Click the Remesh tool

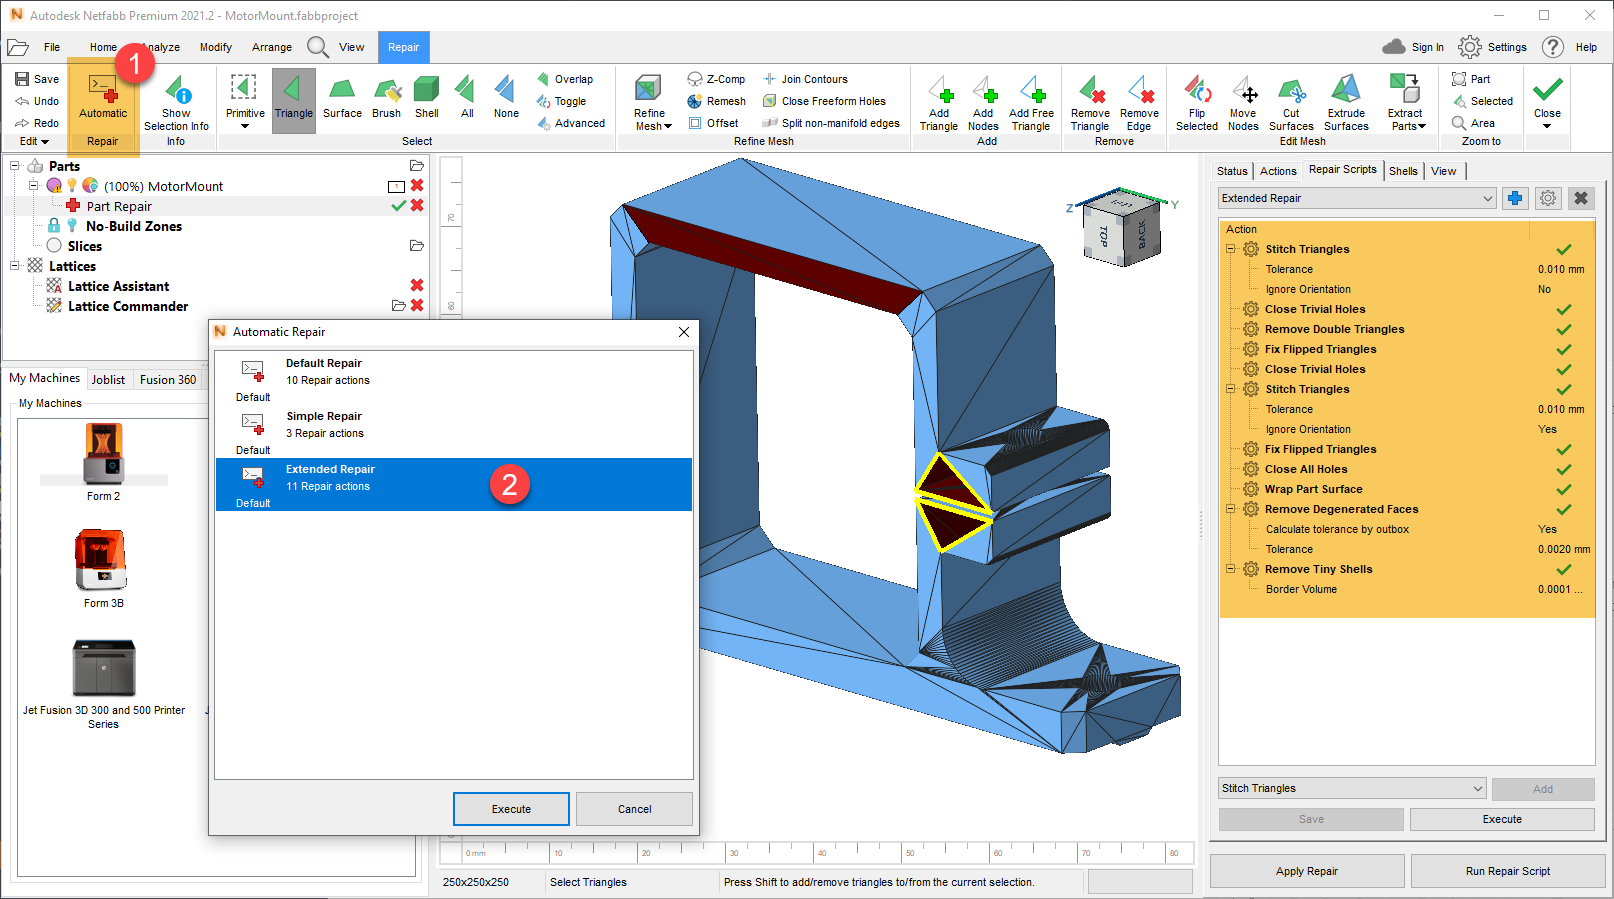coord(716,101)
